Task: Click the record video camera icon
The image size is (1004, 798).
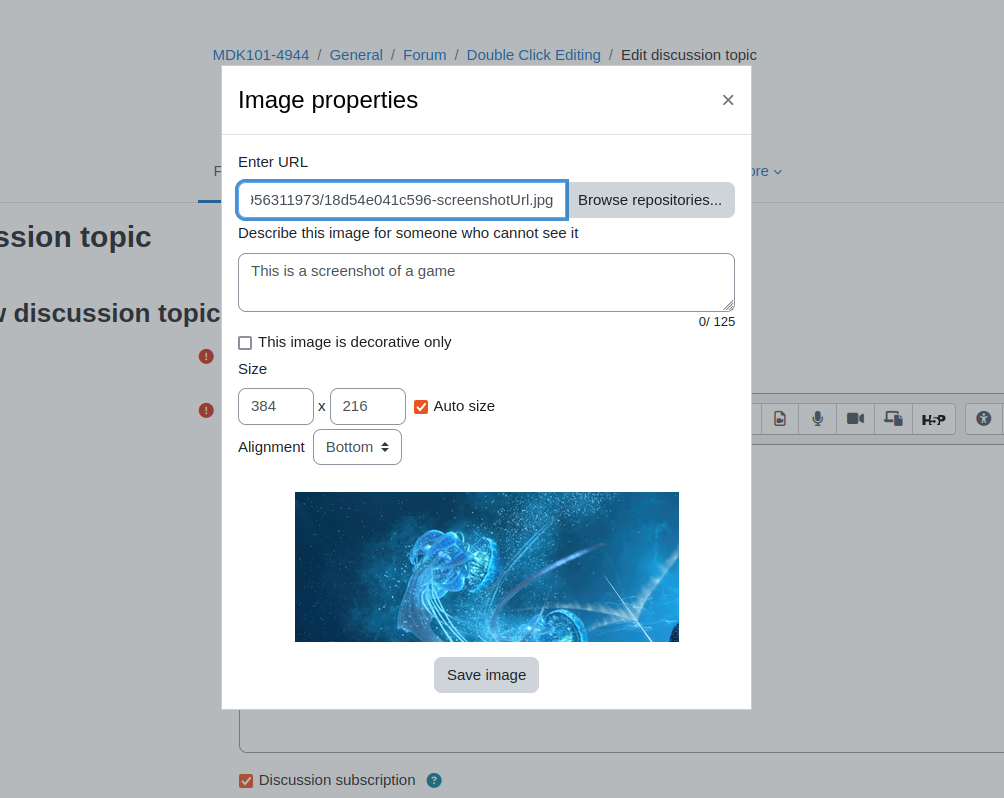Action: tap(855, 419)
